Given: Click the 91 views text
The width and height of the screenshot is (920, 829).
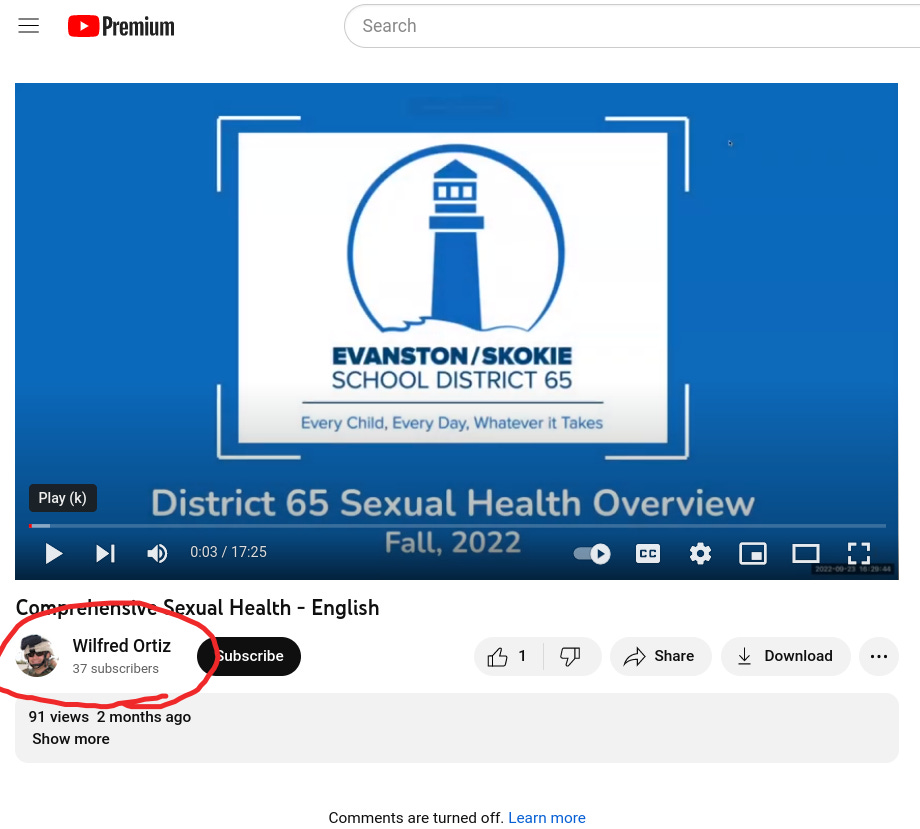Looking at the screenshot, I should click(x=59, y=717).
